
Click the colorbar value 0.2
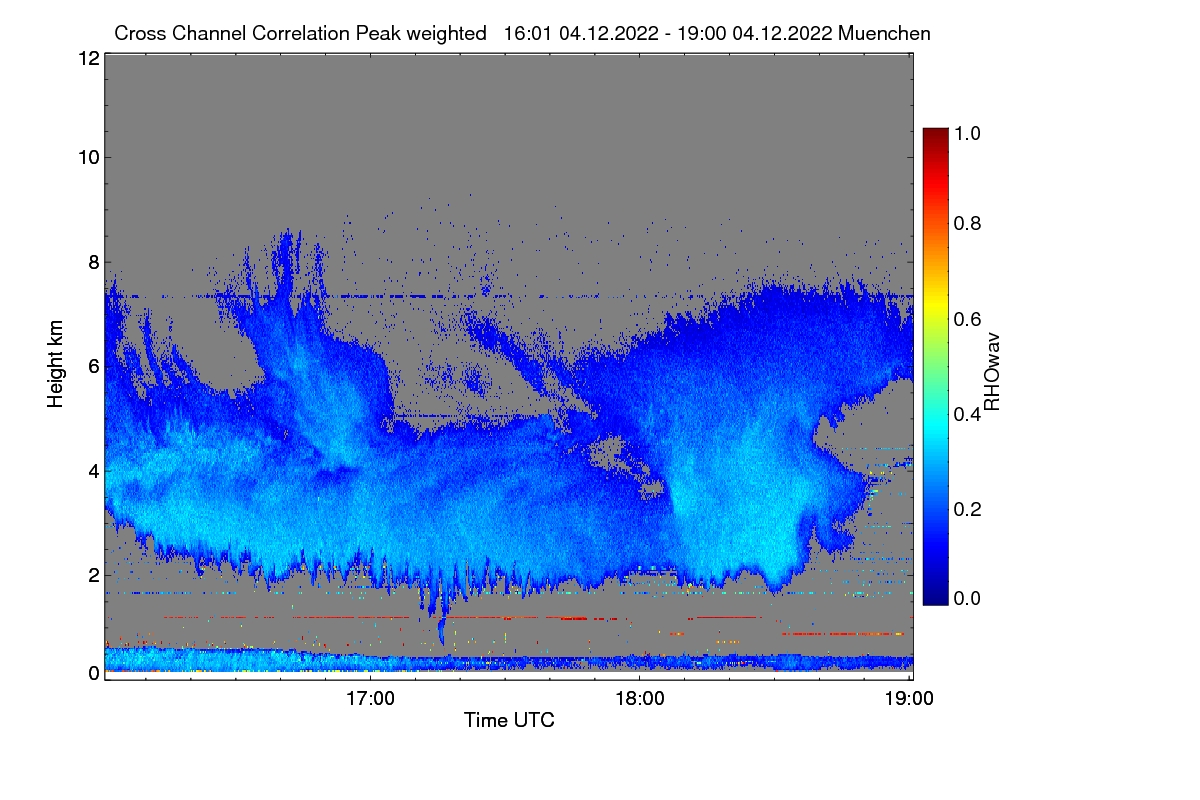[968, 509]
